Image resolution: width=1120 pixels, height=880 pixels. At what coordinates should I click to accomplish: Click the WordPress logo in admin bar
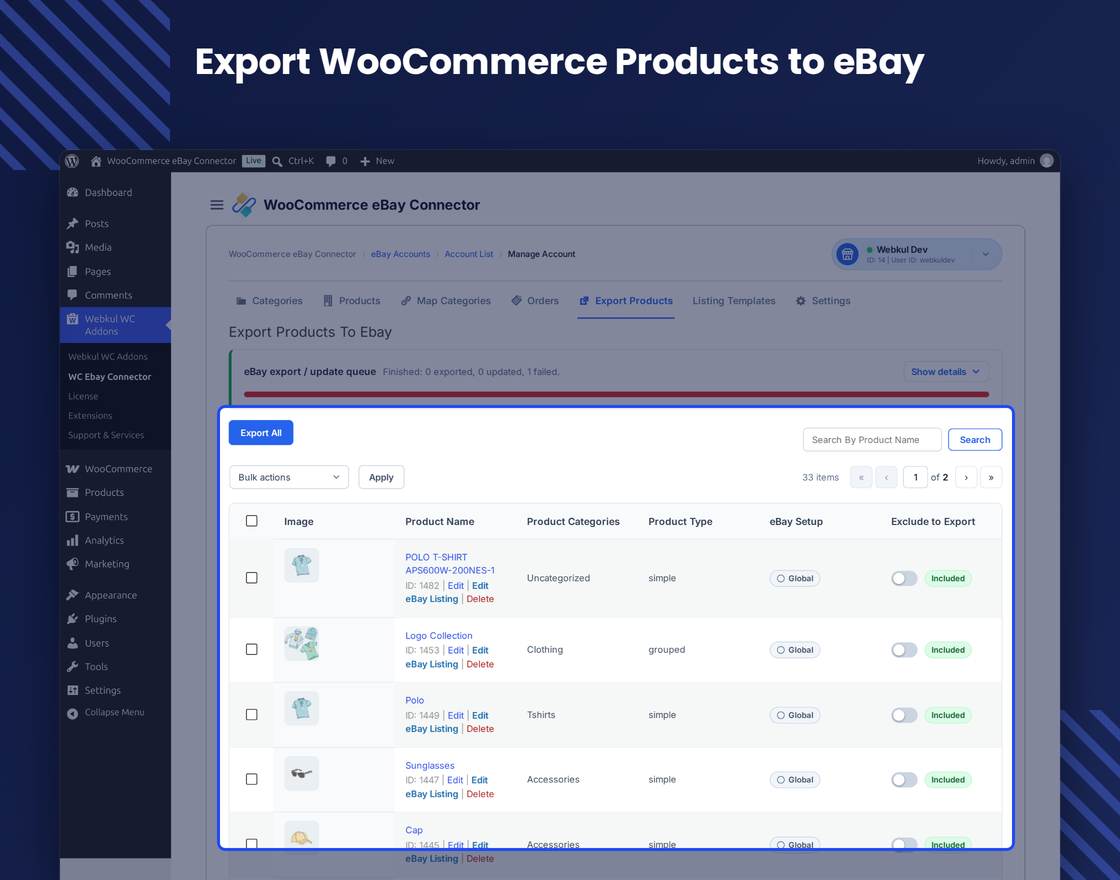(72, 161)
